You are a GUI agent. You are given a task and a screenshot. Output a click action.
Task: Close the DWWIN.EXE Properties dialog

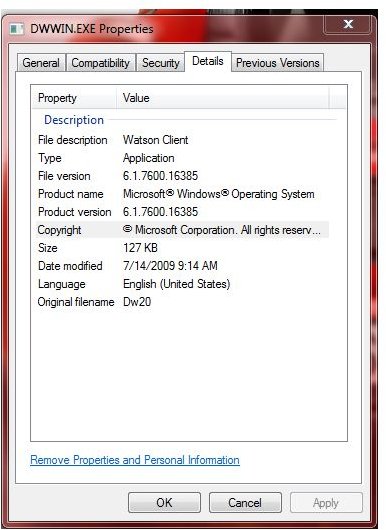[x=348, y=24]
